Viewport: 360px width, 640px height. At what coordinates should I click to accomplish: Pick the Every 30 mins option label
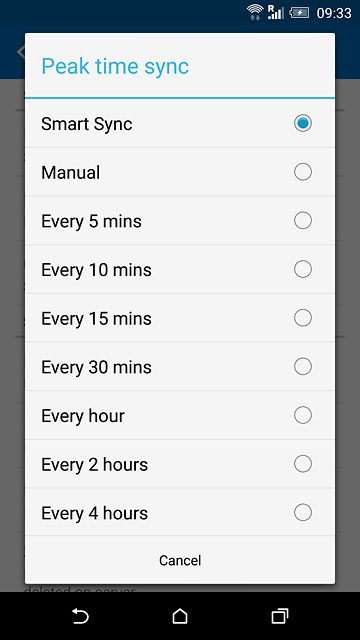coord(96,367)
